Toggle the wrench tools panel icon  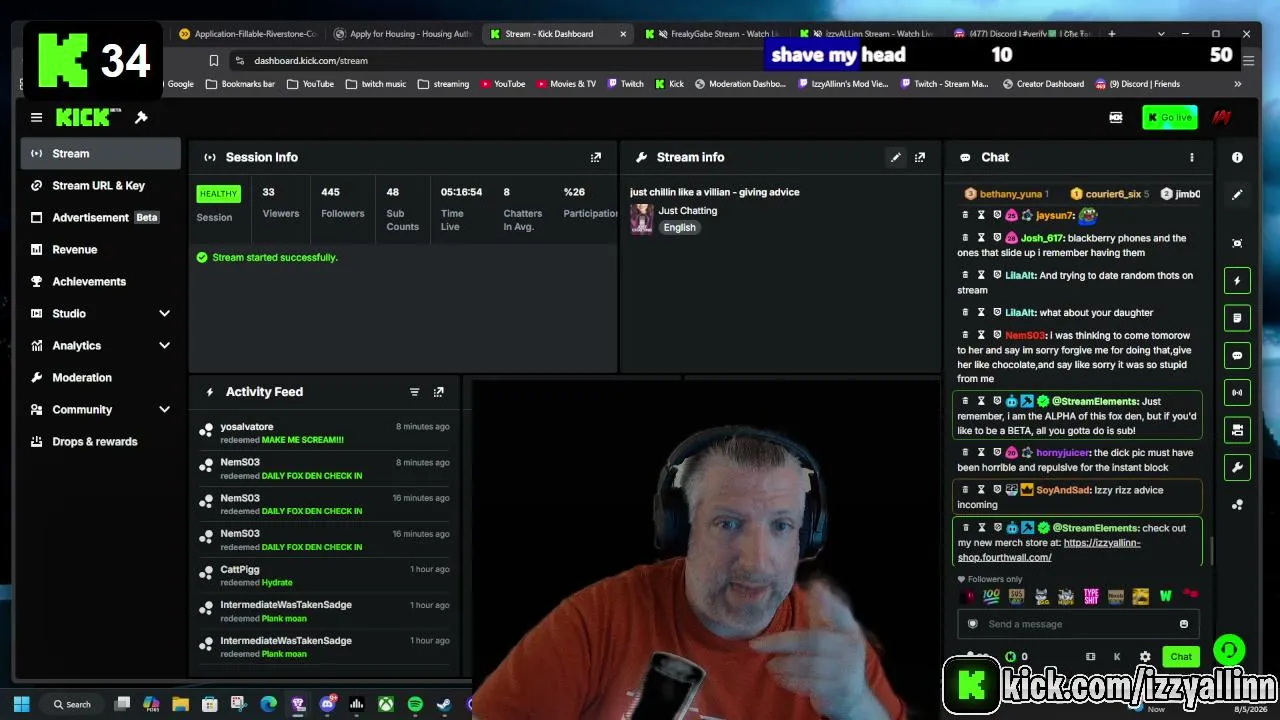[x=1237, y=467]
